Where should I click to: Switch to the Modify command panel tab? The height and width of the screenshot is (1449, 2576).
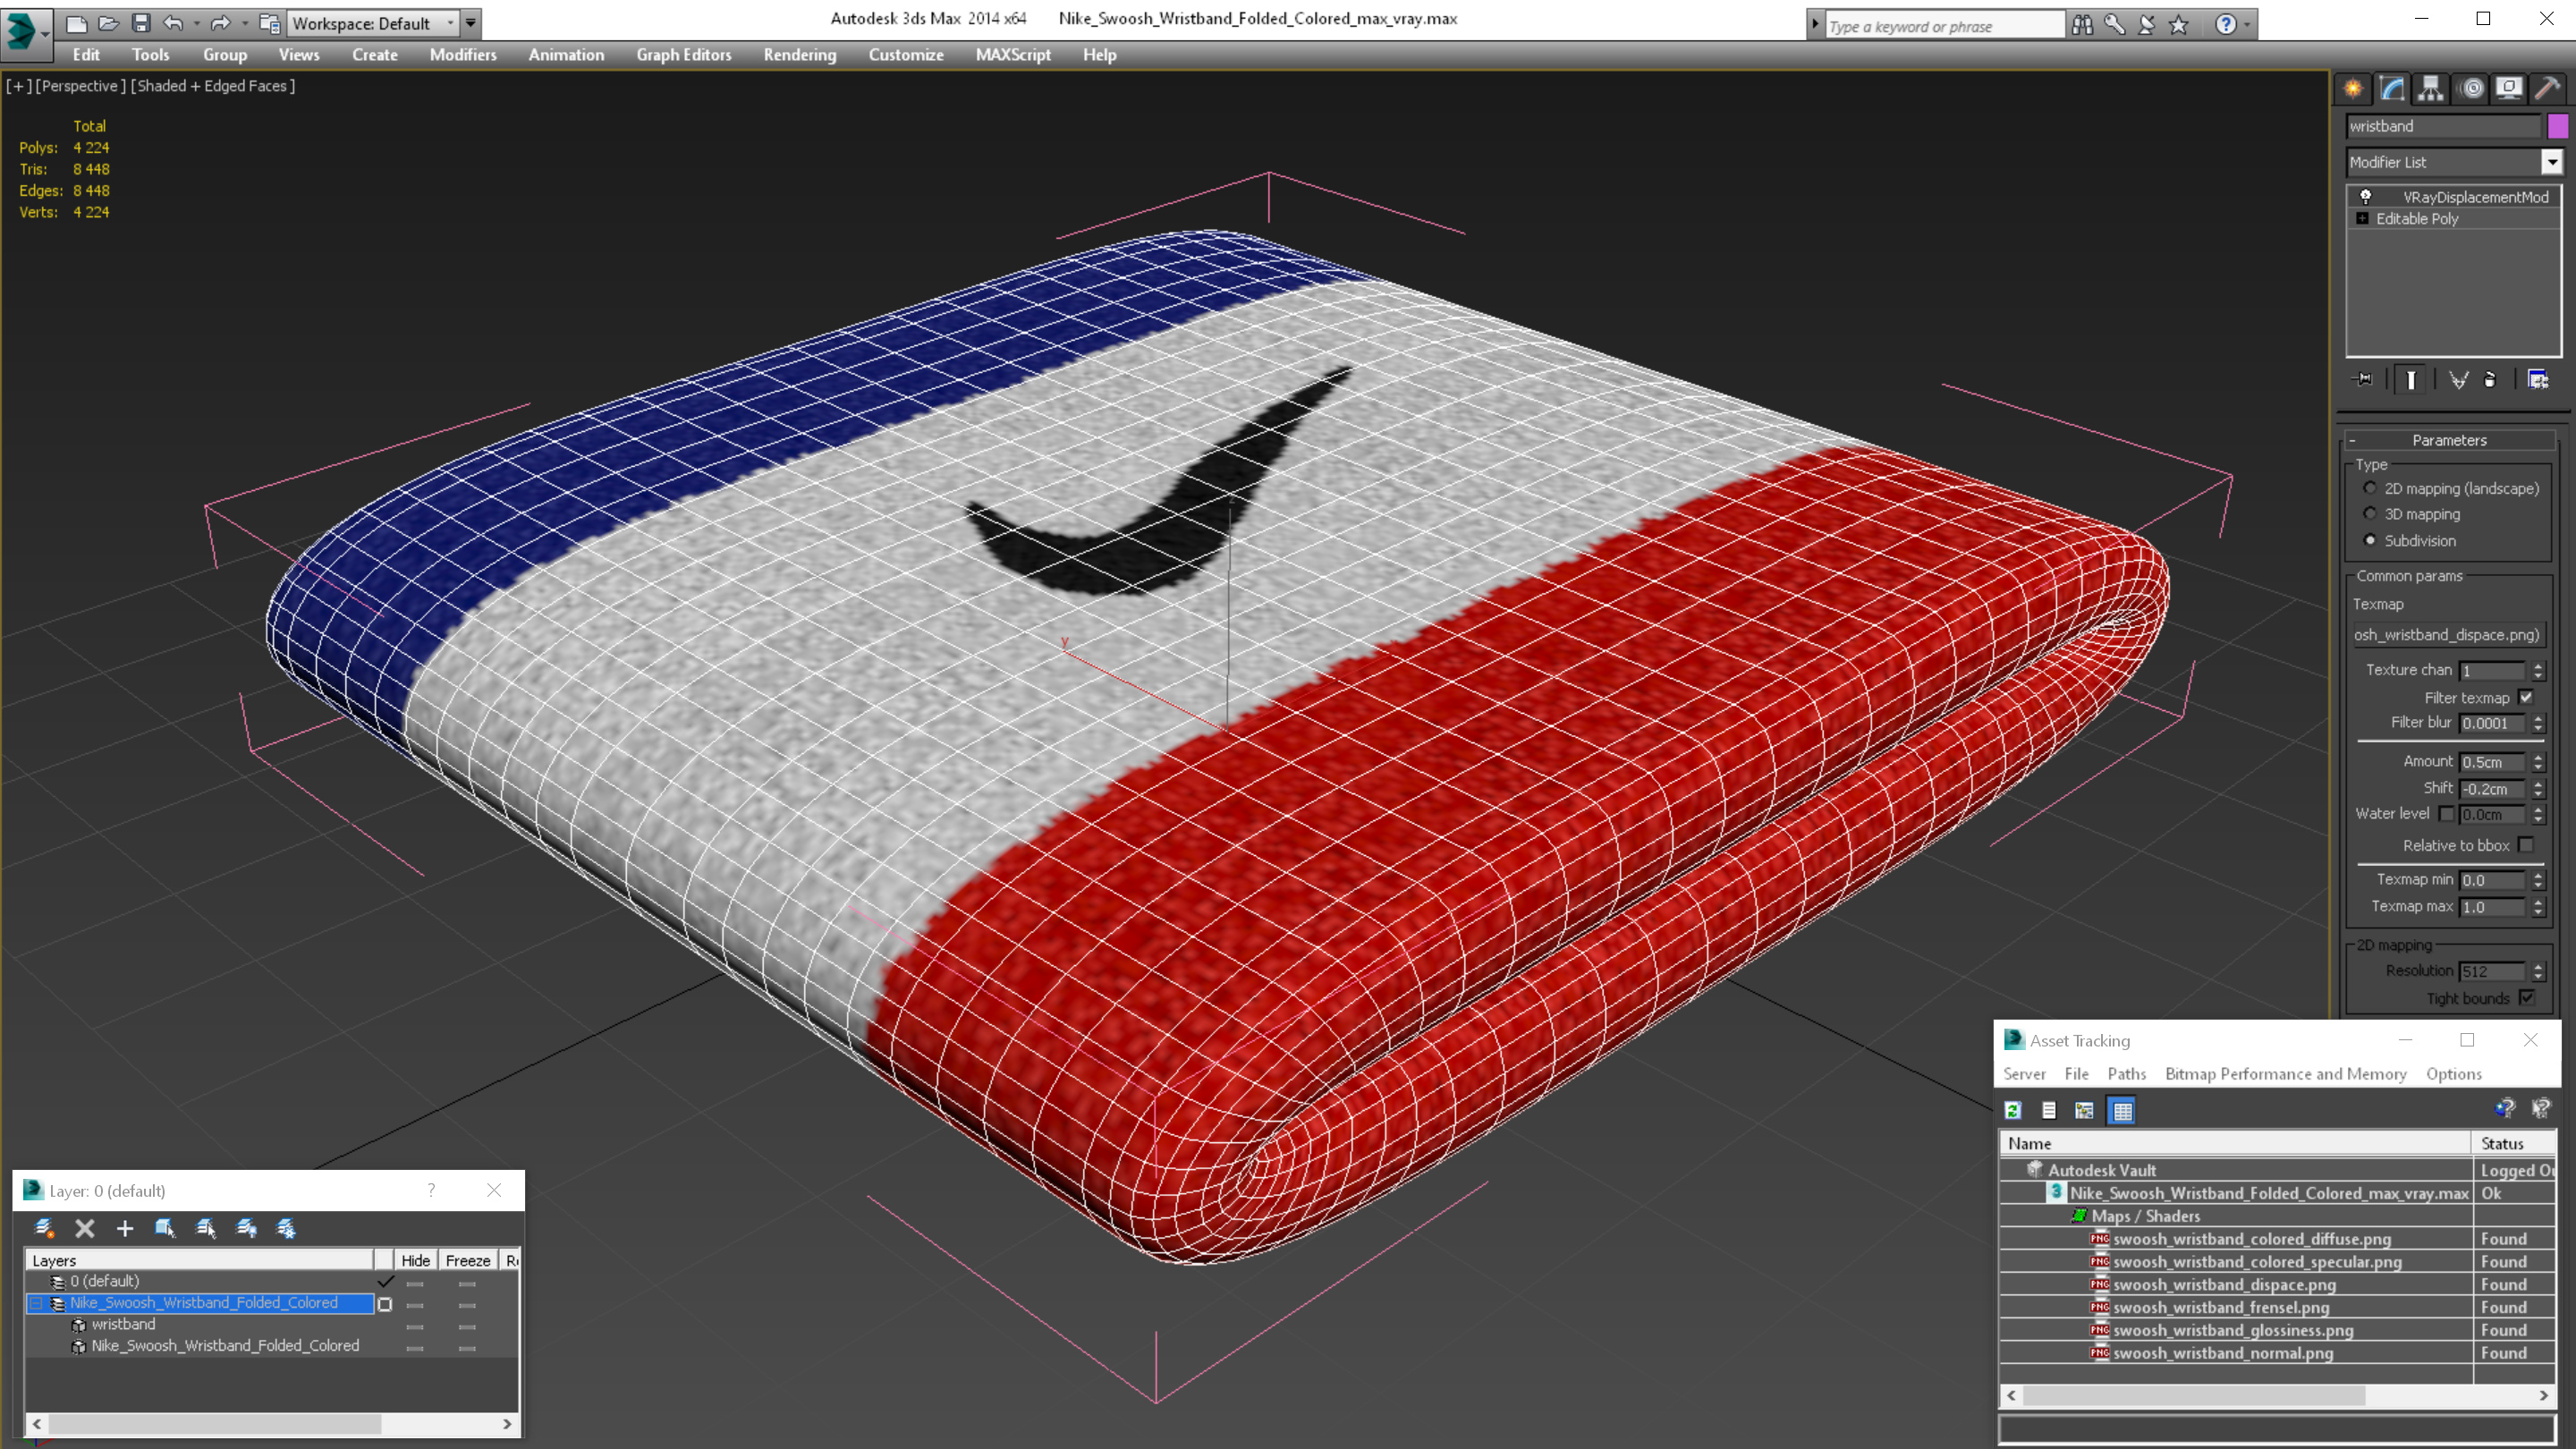tap(2392, 89)
